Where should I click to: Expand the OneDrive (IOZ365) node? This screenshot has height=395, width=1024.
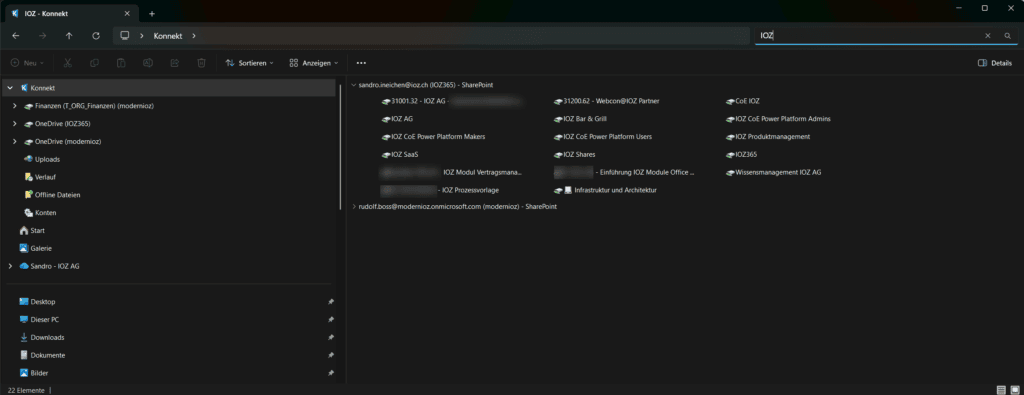(14, 123)
